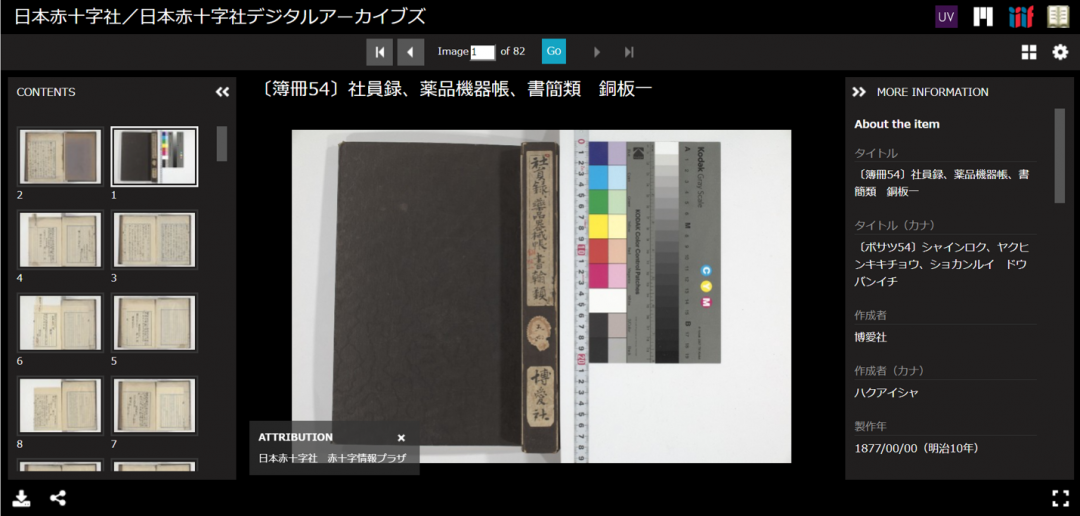Viewport: 1080px width, 516px height.
Task: Jump to the last image
Action: pos(629,52)
